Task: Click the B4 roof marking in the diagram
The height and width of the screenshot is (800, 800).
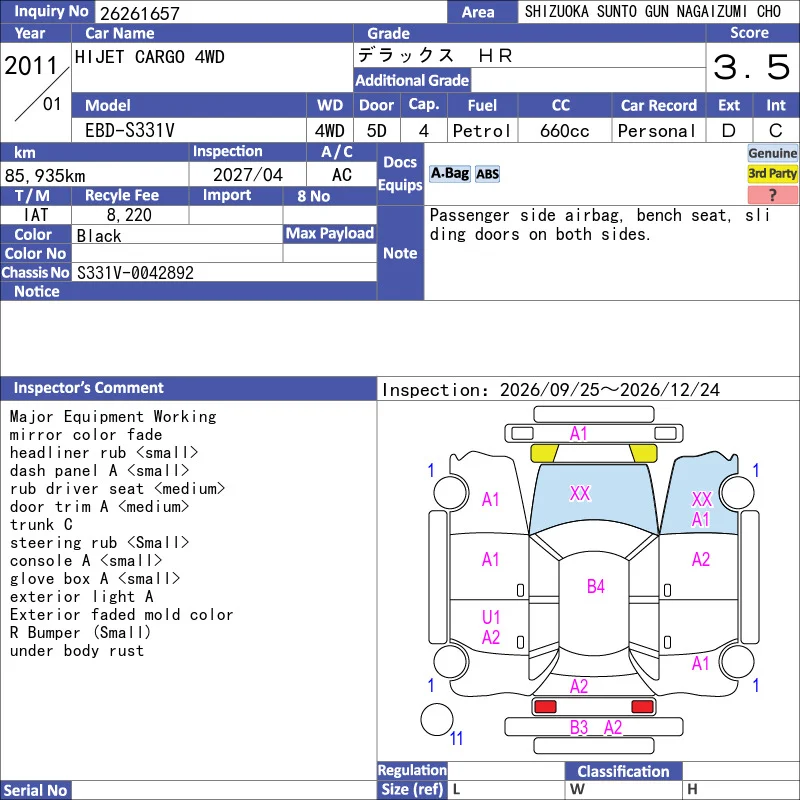Action: tap(595, 586)
